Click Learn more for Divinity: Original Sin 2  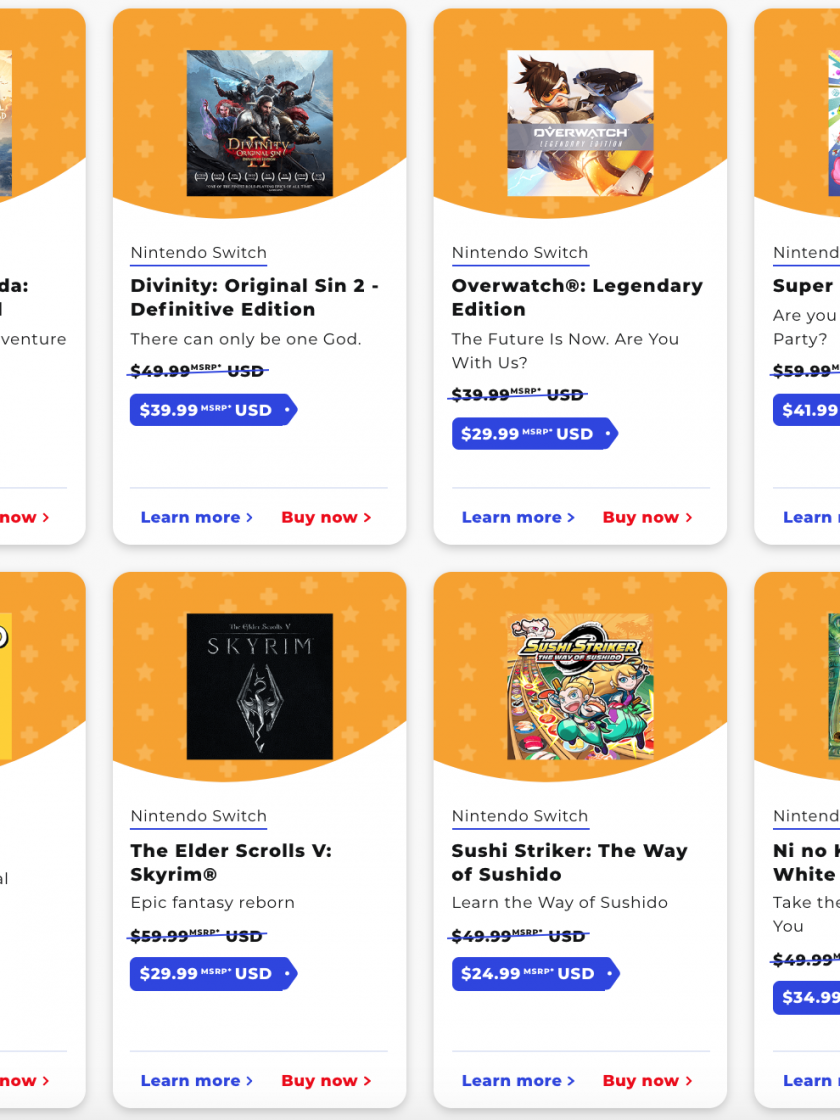click(x=196, y=517)
